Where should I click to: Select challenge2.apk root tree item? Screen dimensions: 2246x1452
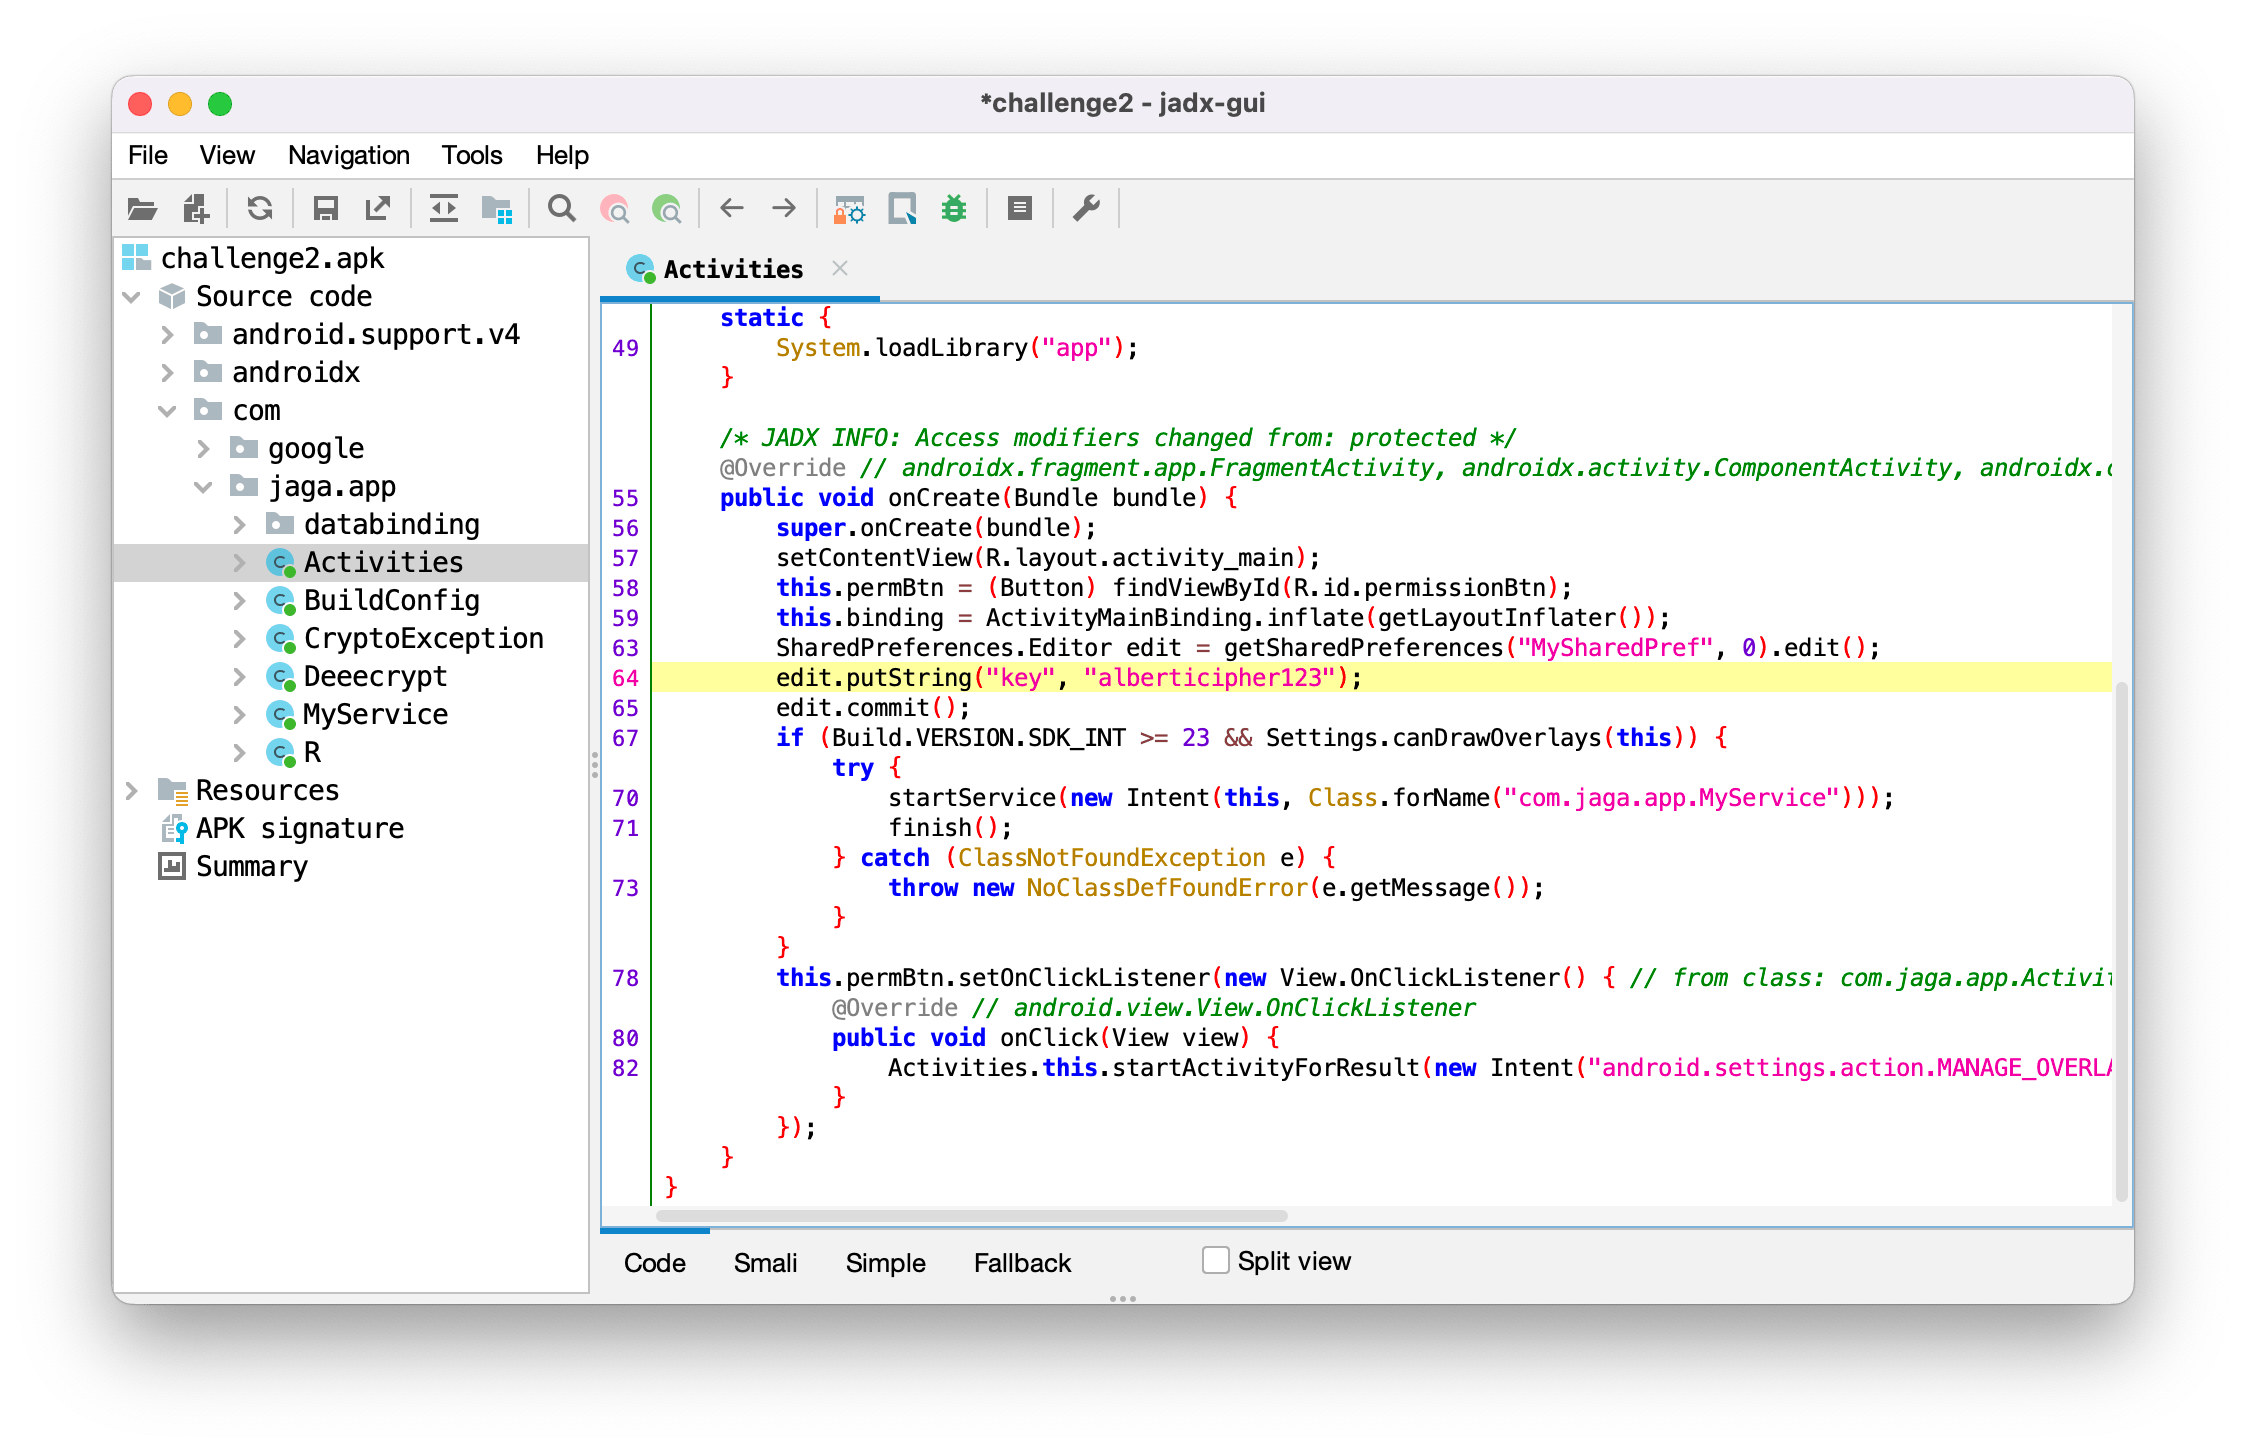click(253, 258)
